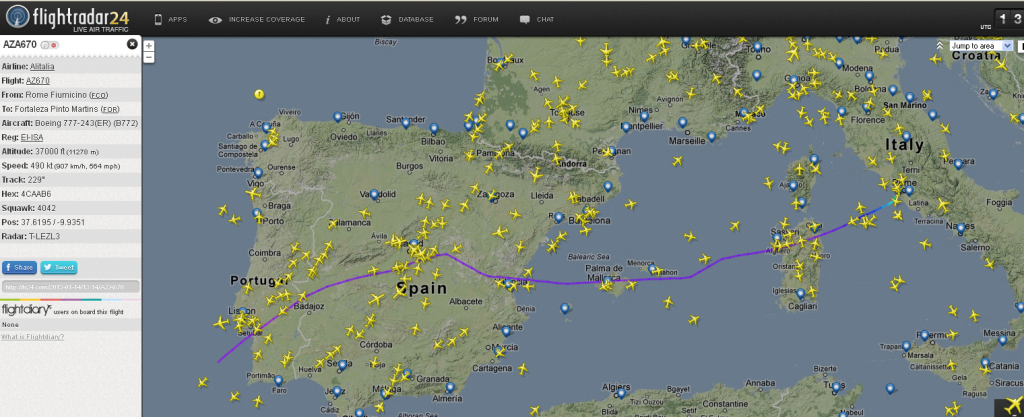The image size is (1024, 417).
Task: Zoom in with the map plus button
Action: click(149, 46)
